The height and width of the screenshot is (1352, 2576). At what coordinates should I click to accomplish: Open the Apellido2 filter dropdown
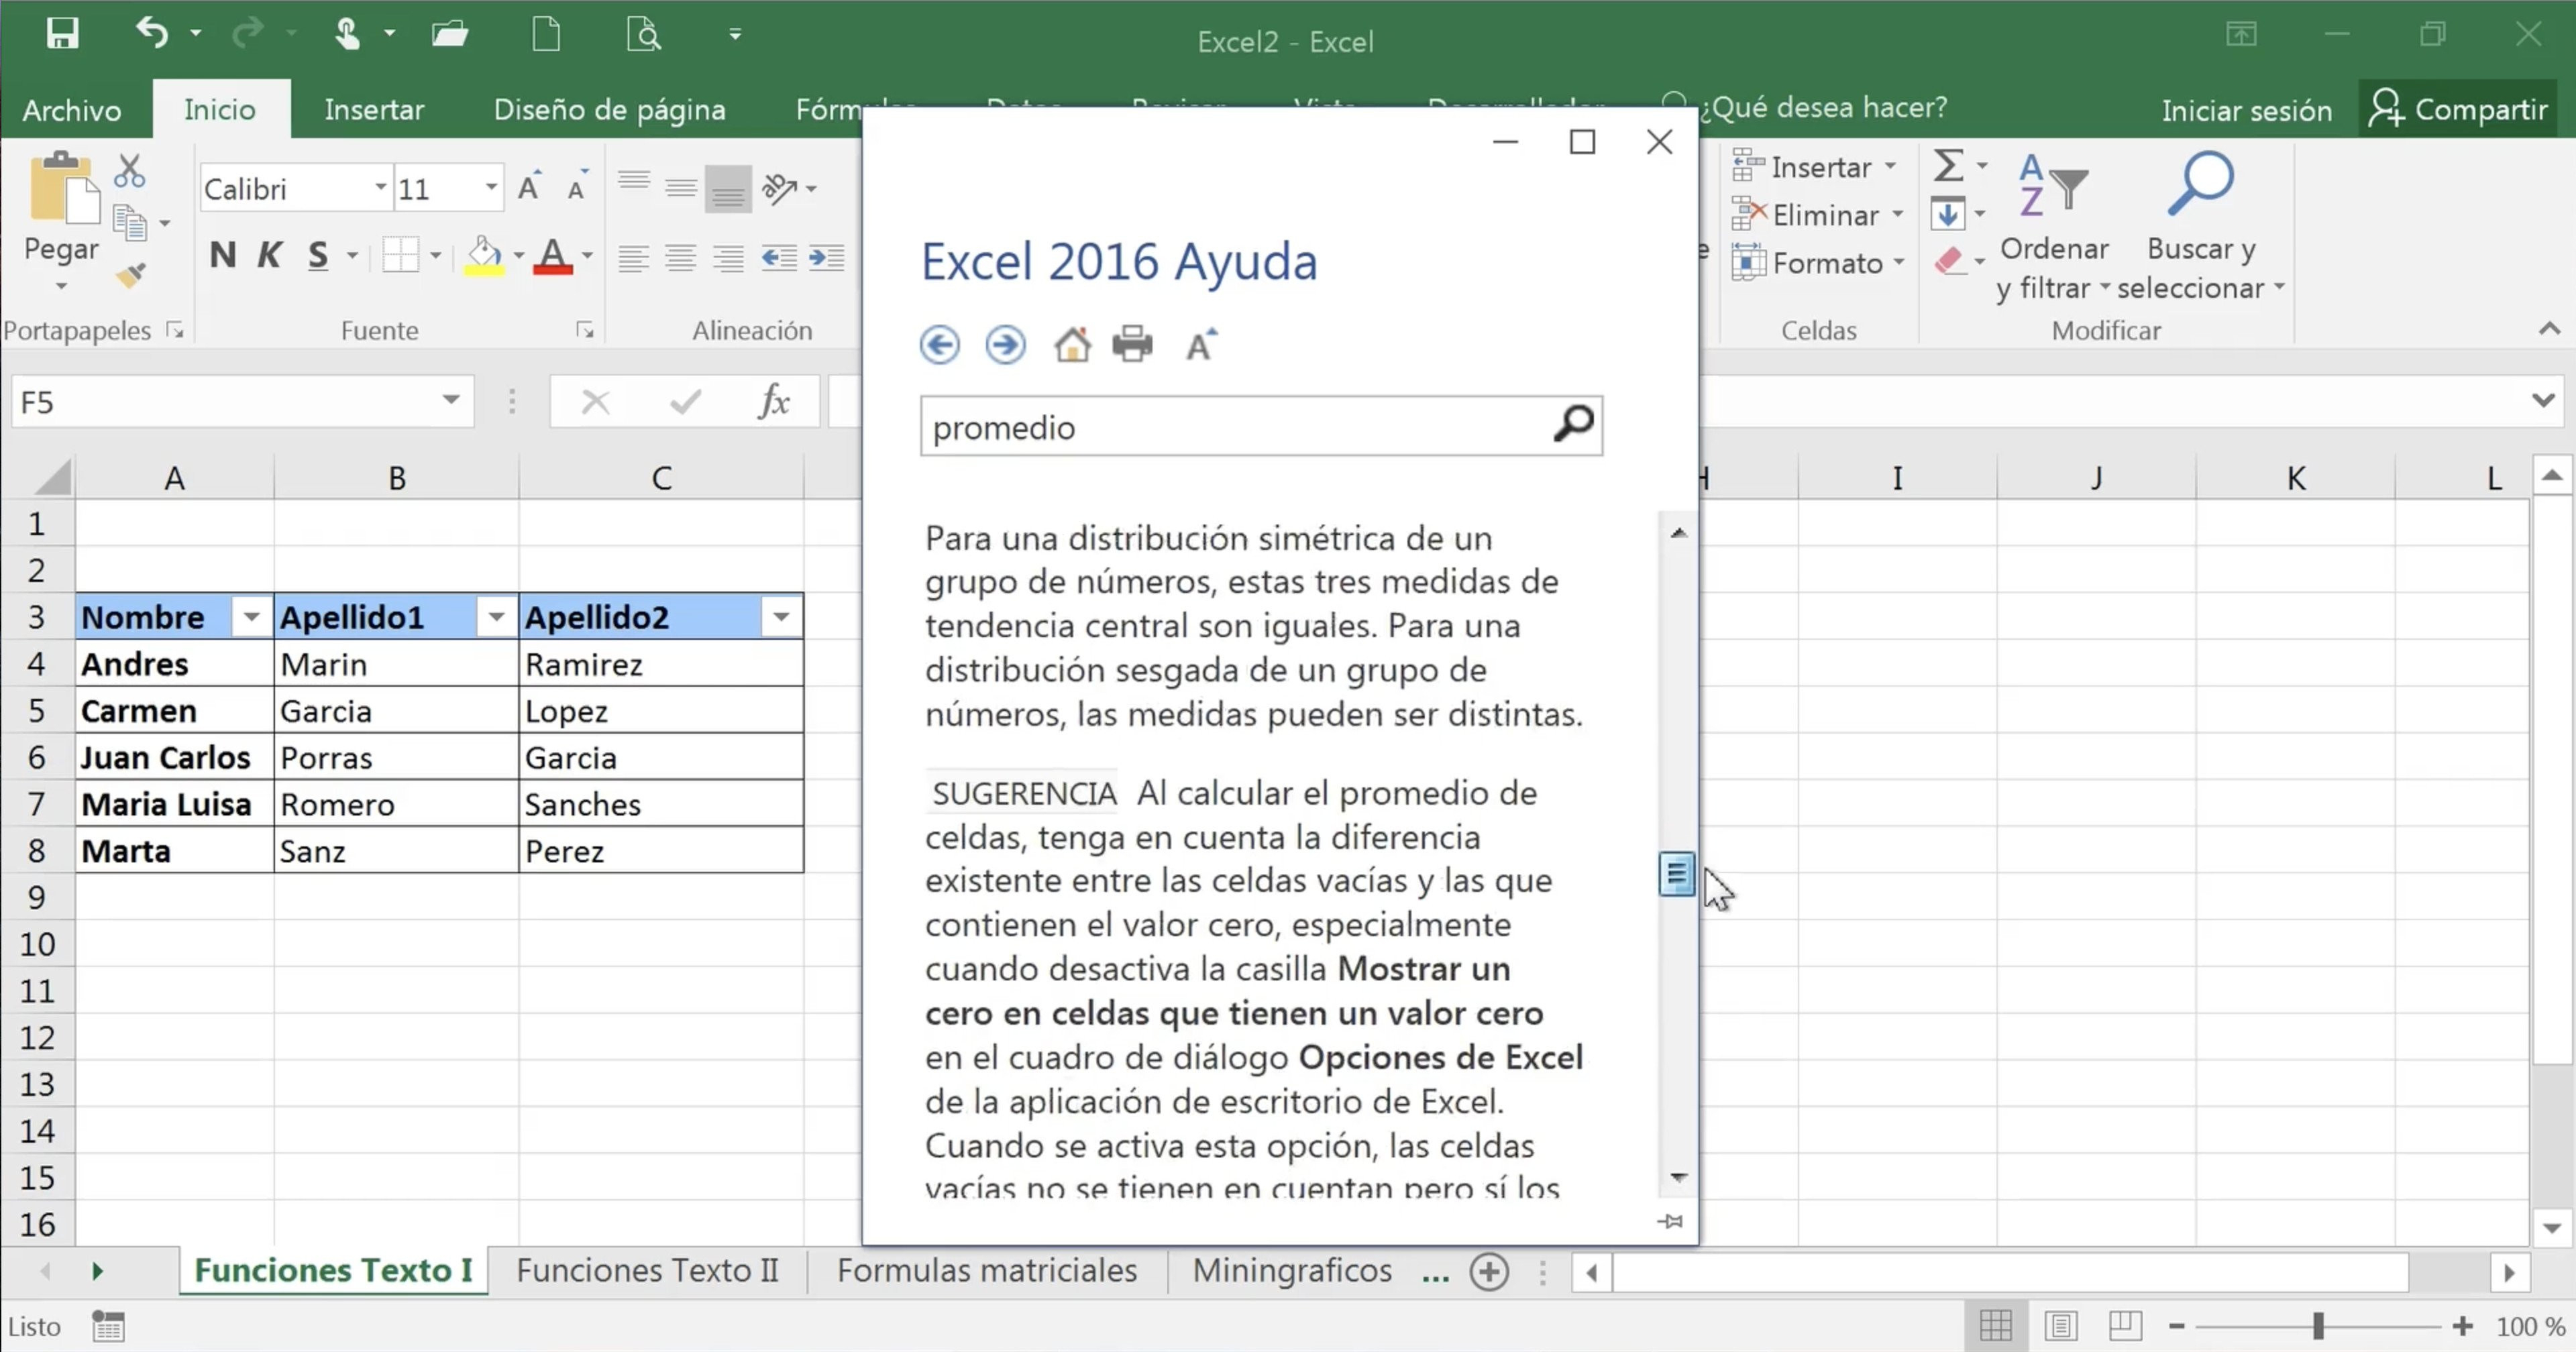(781, 617)
